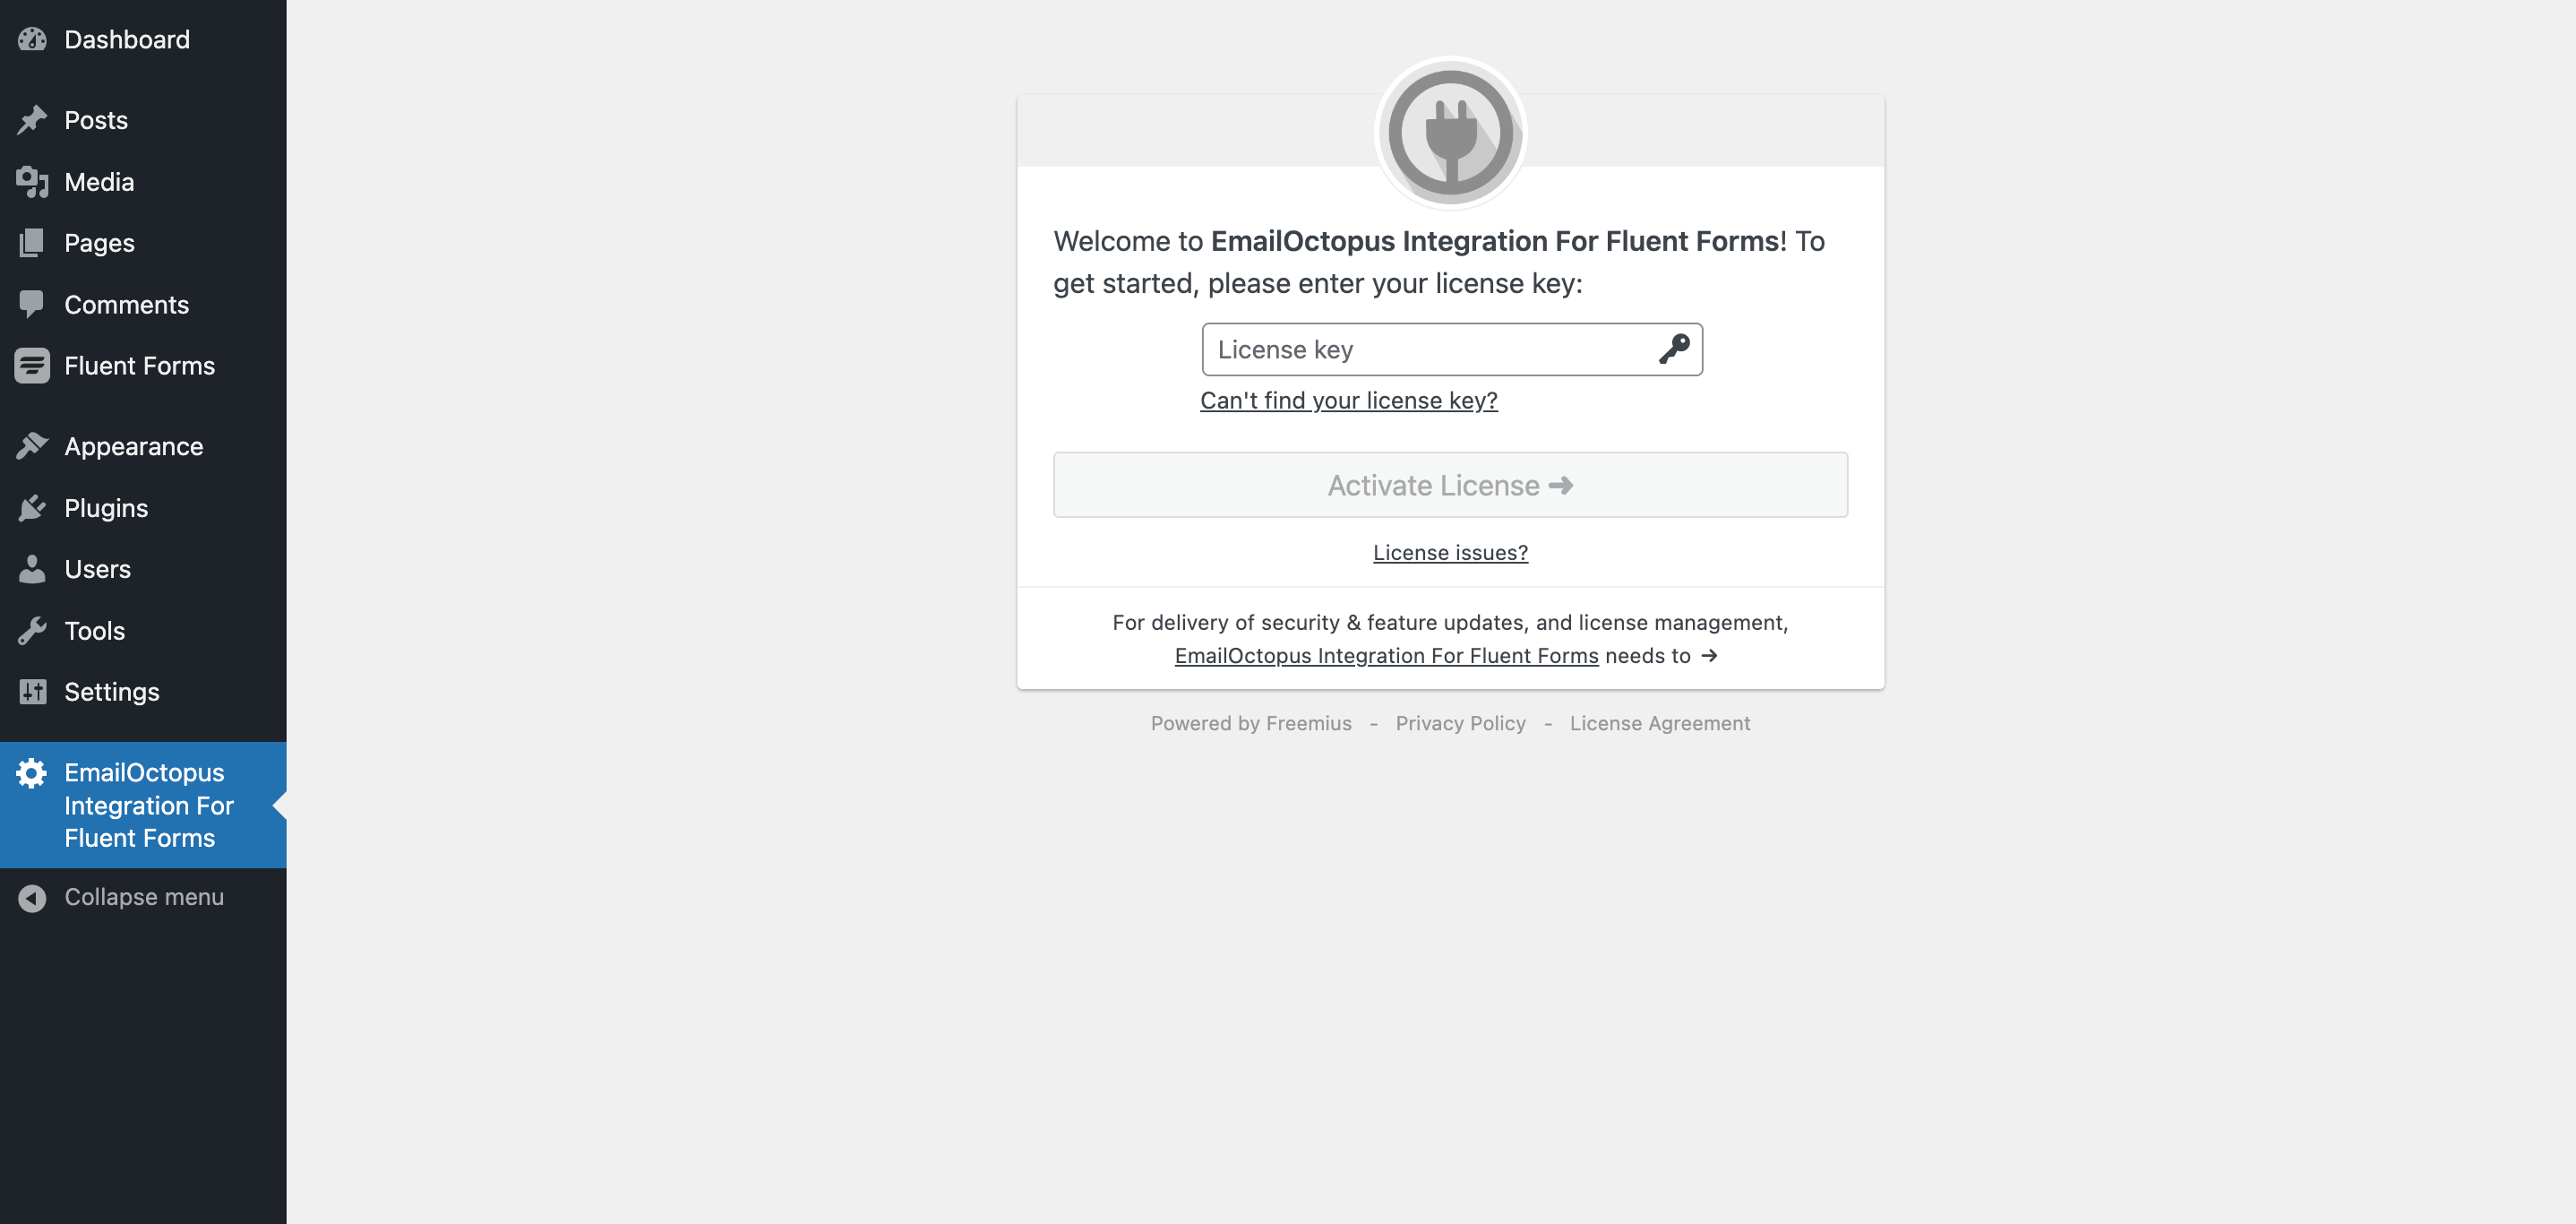This screenshot has width=2576, height=1224.
Task: Select the License key input field
Action: [1451, 349]
